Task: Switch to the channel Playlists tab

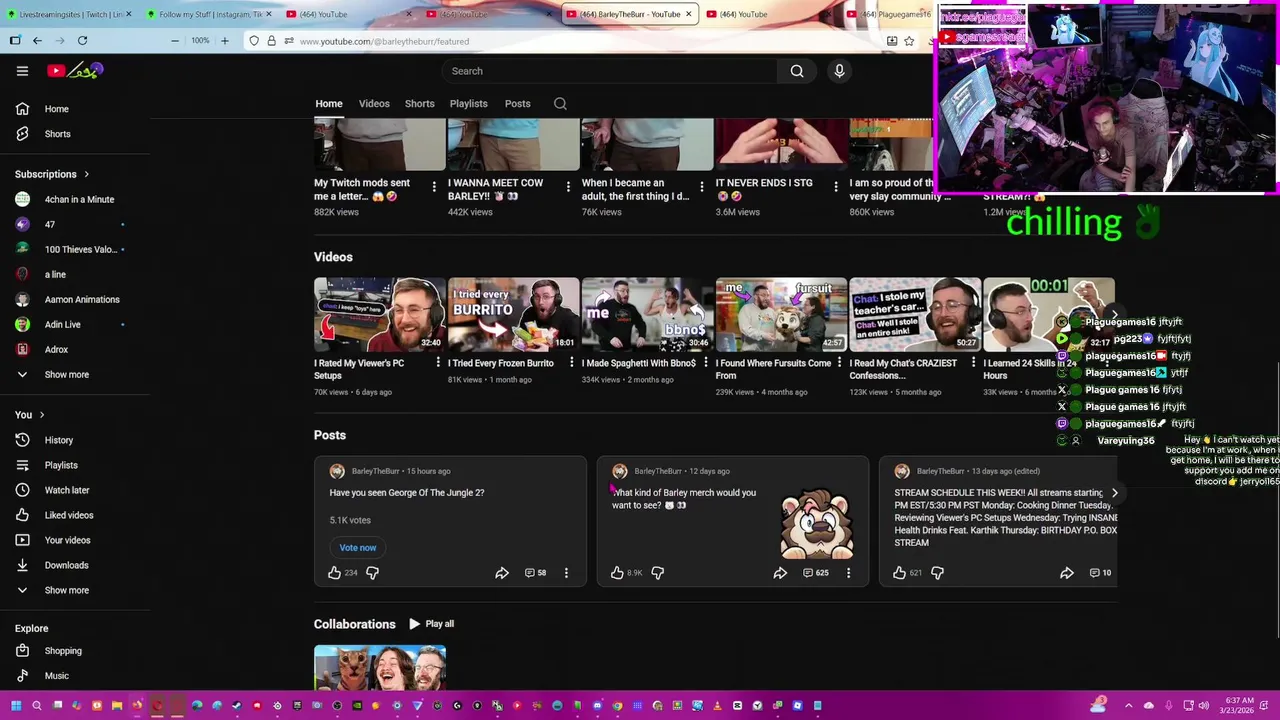Action: (x=469, y=104)
